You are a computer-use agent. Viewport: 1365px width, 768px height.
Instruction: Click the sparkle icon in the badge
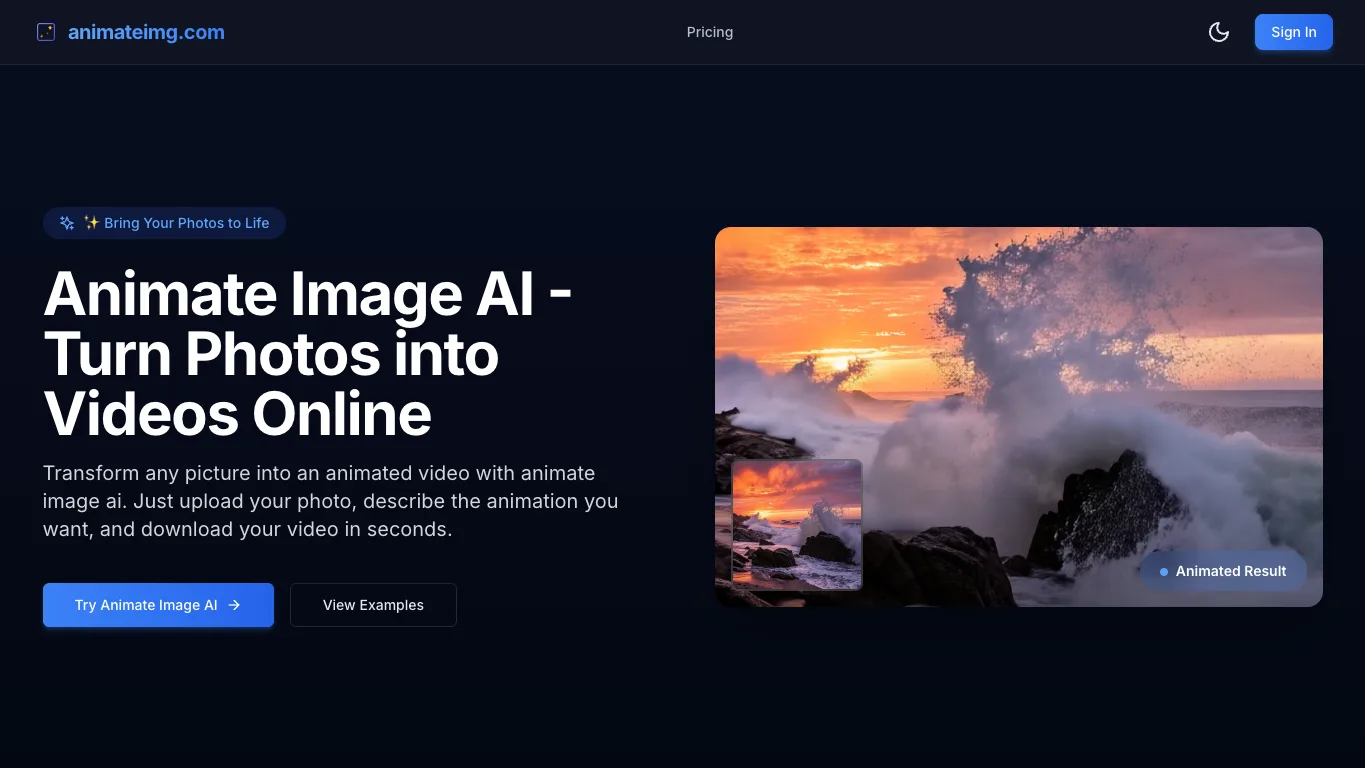67,223
